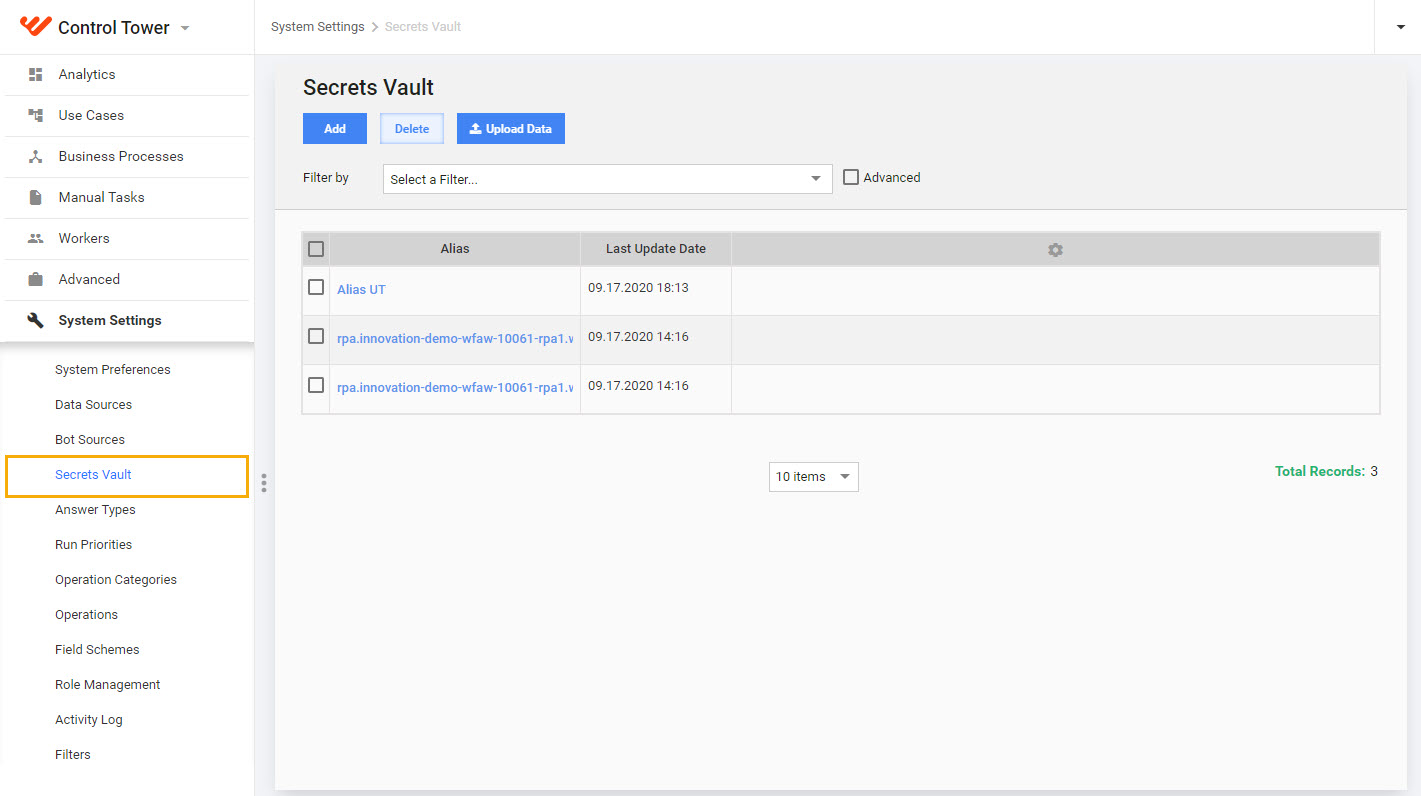Go to Answer Types
Viewport: 1421px width, 796px height.
point(95,510)
